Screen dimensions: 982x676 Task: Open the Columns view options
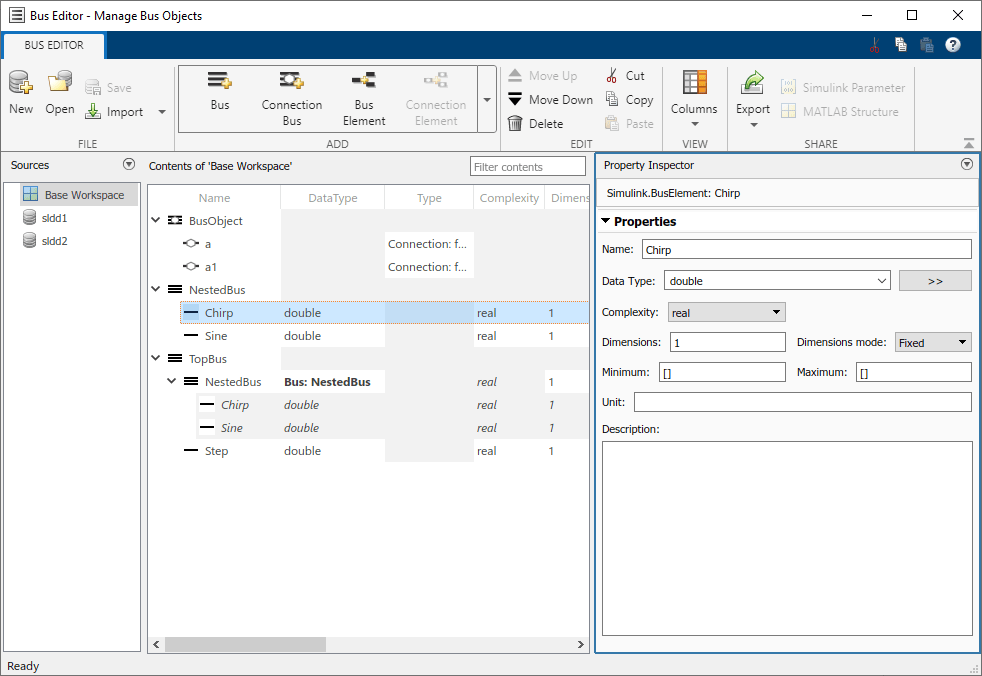(695, 98)
